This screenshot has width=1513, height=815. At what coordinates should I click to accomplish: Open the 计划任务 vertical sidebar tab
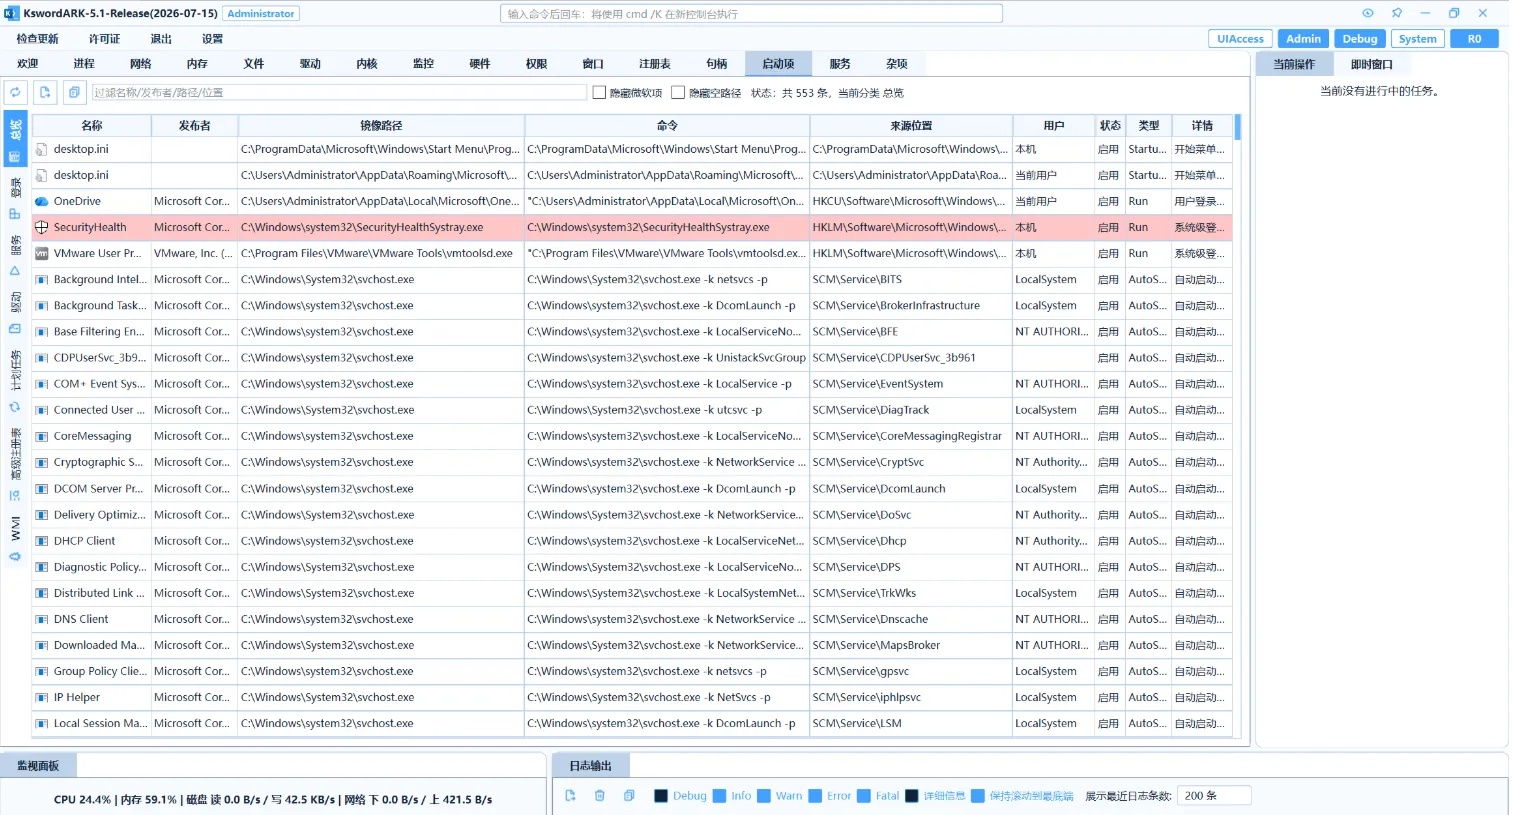tap(15, 379)
